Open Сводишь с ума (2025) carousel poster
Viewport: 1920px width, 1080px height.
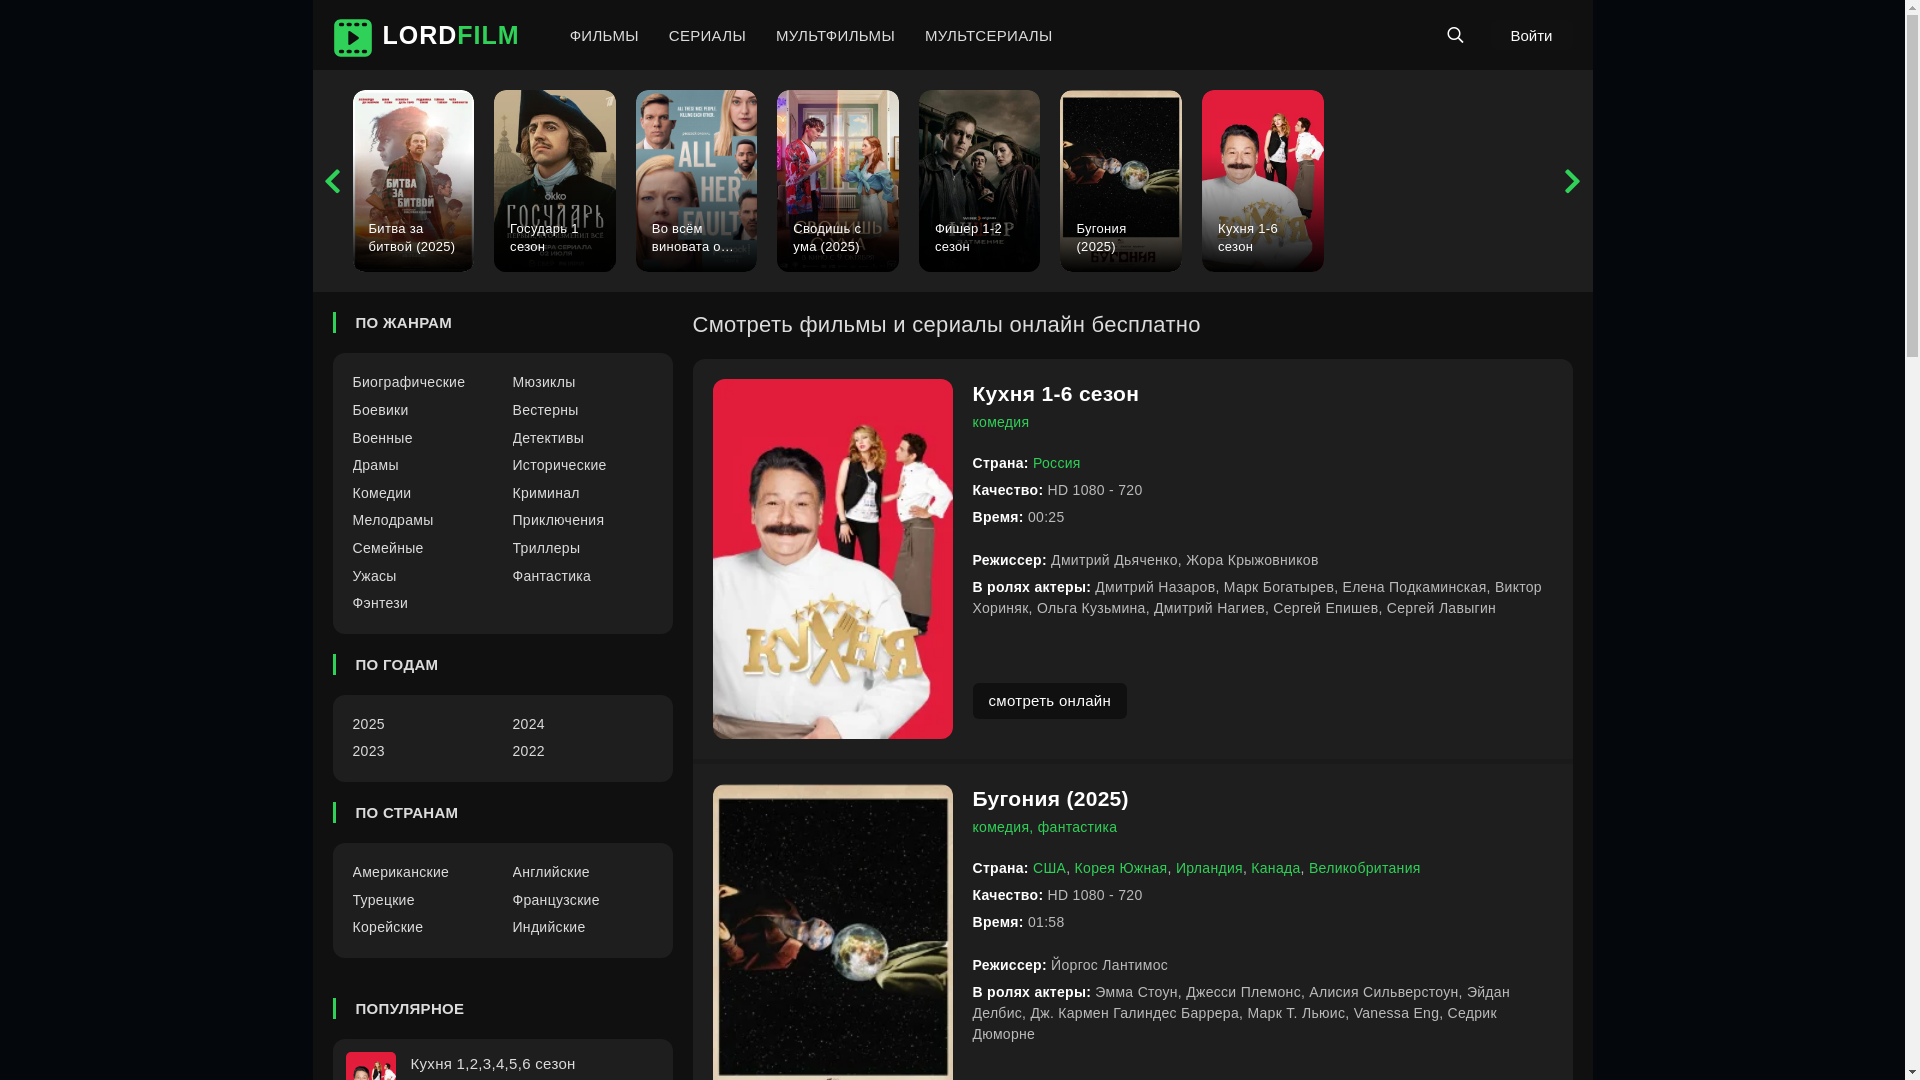[x=838, y=181]
